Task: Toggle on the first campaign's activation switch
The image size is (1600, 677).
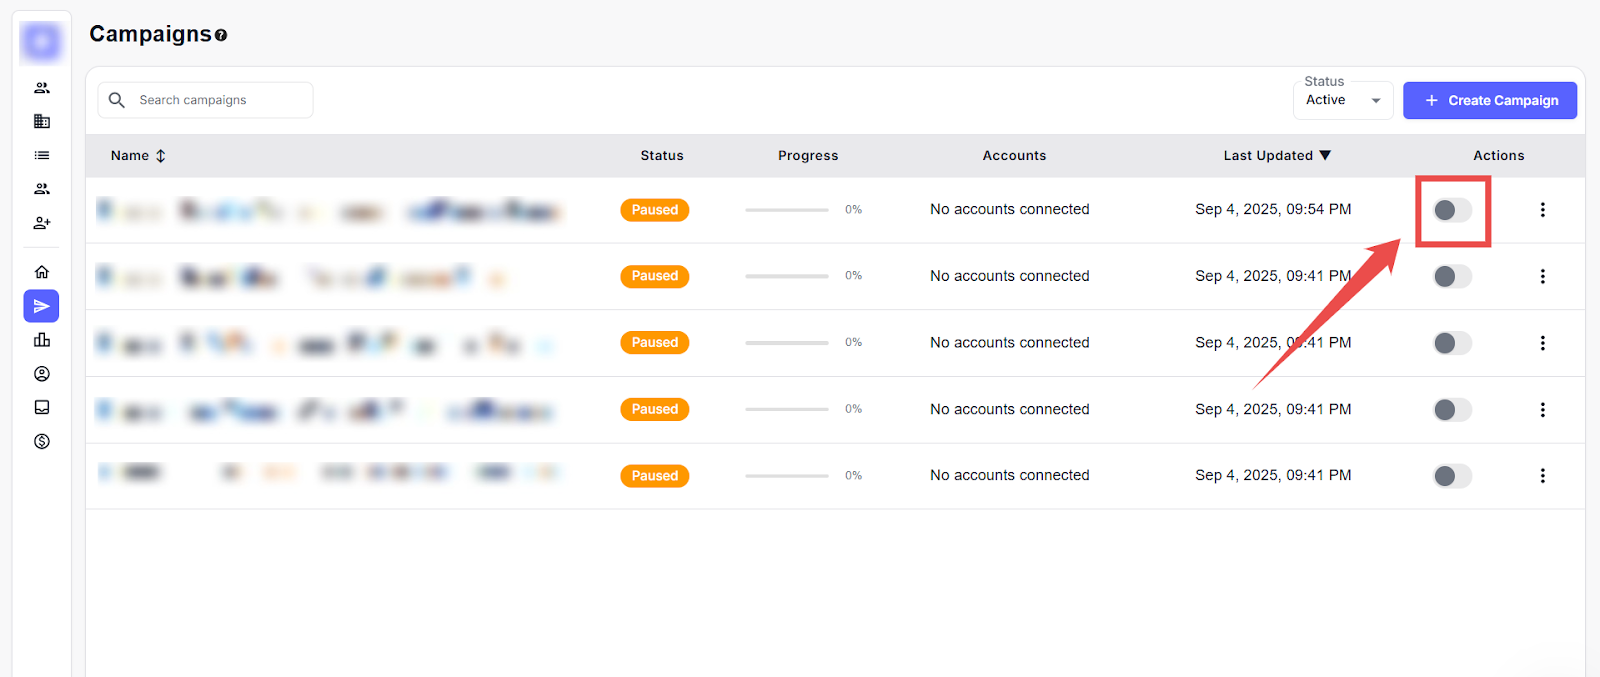Action: 1452,210
